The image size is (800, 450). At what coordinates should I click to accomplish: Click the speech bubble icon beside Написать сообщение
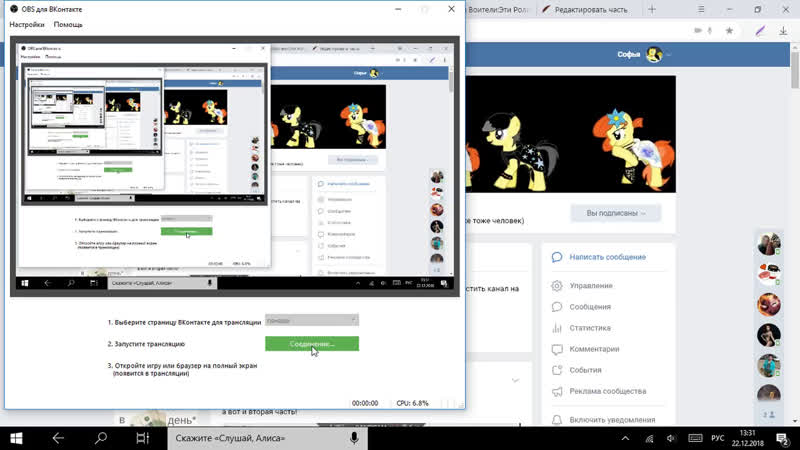click(557, 257)
